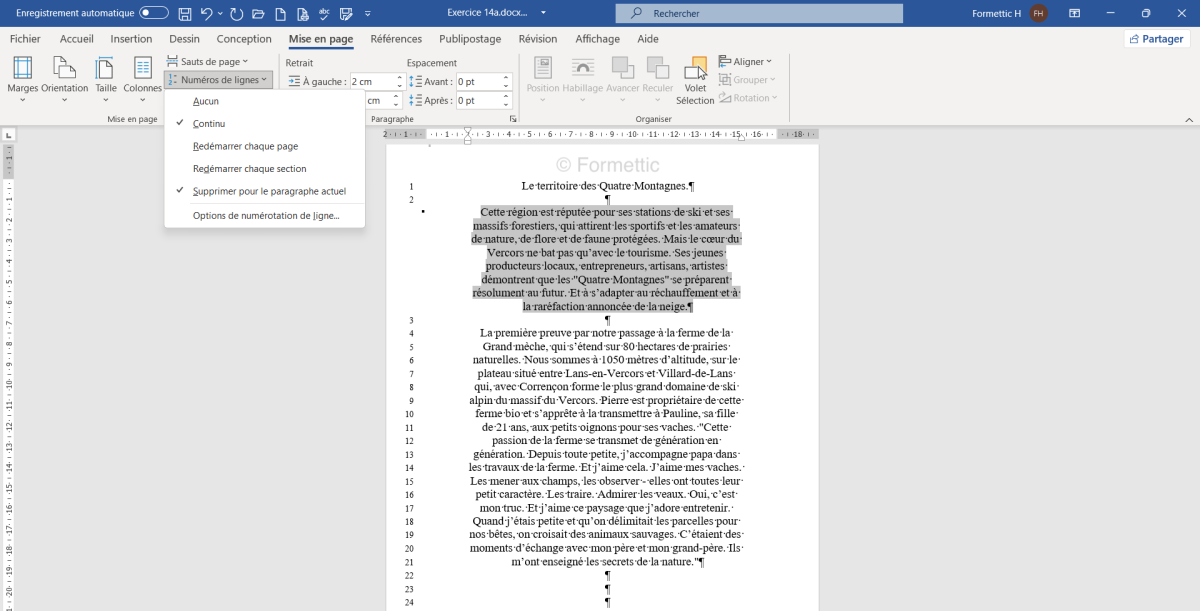Screen dimensions: 1200x611
Task: Click the Save icon in the title bar
Action: (x=185, y=14)
